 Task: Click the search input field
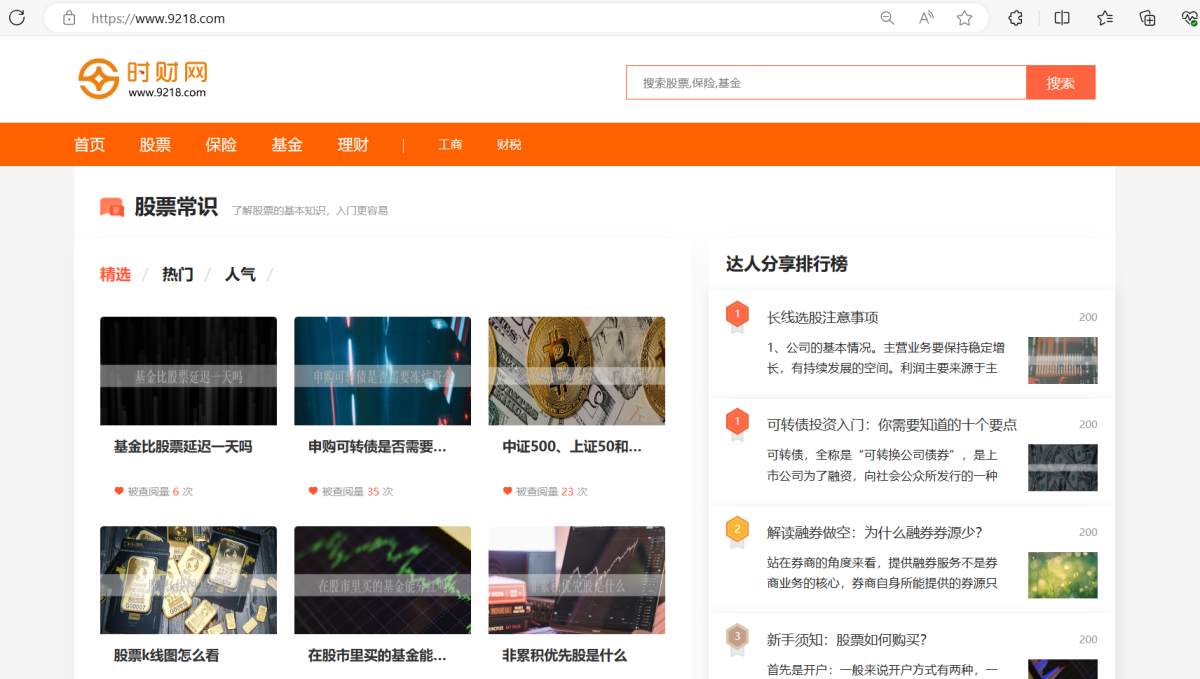[x=826, y=82]
